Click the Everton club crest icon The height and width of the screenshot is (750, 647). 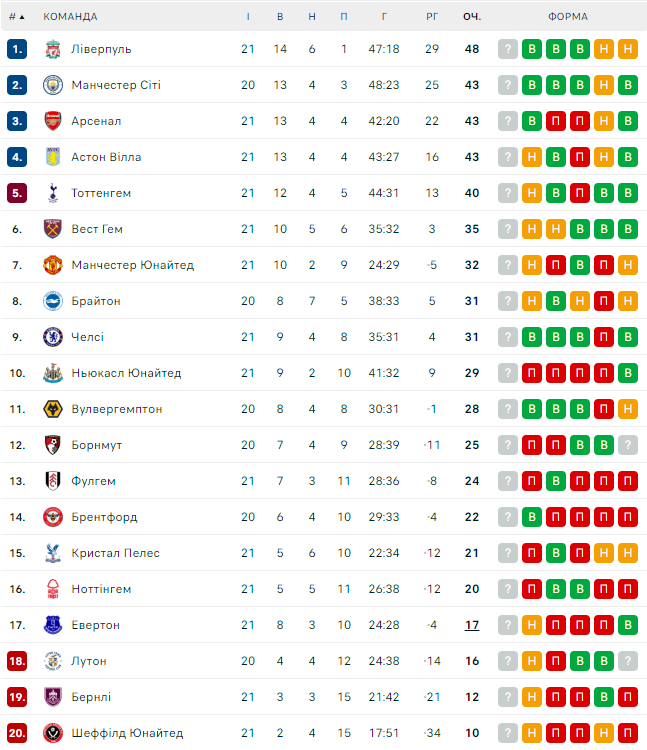(53, 625)
